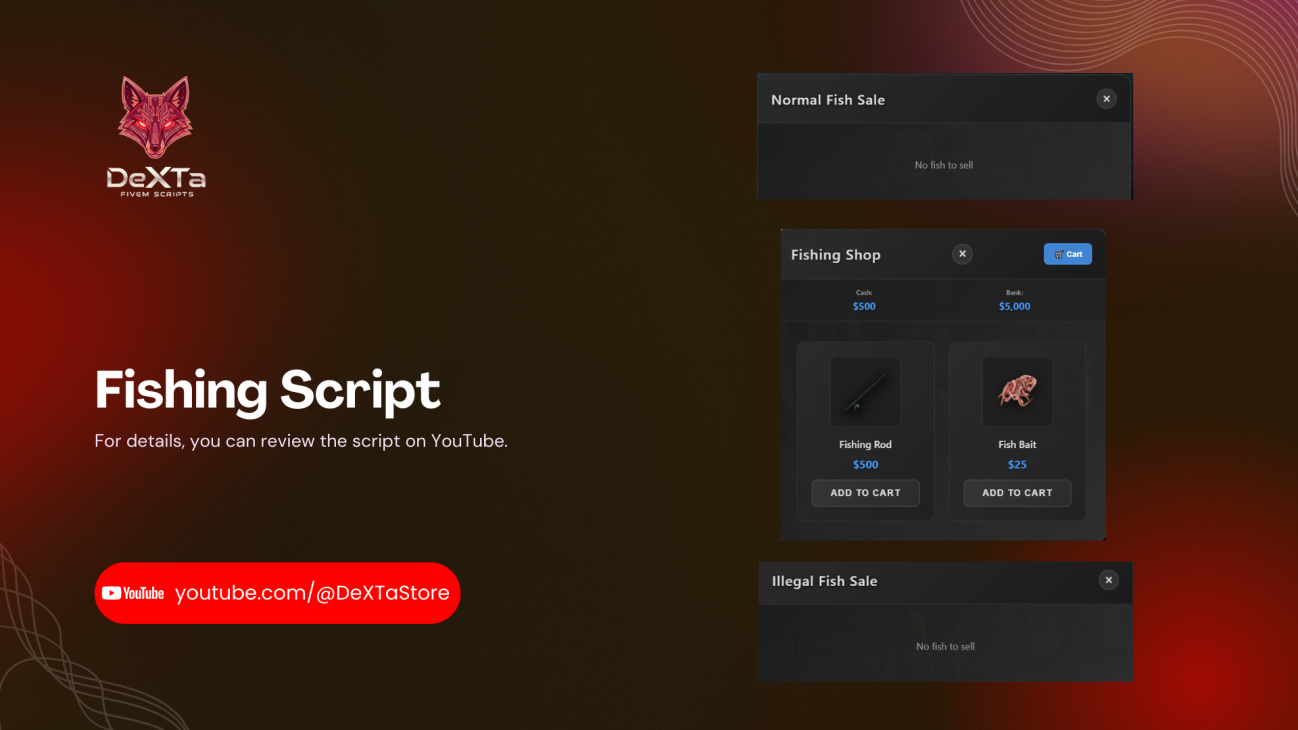Open the youtube.com/@DeXTaStore link

[312, 593]
